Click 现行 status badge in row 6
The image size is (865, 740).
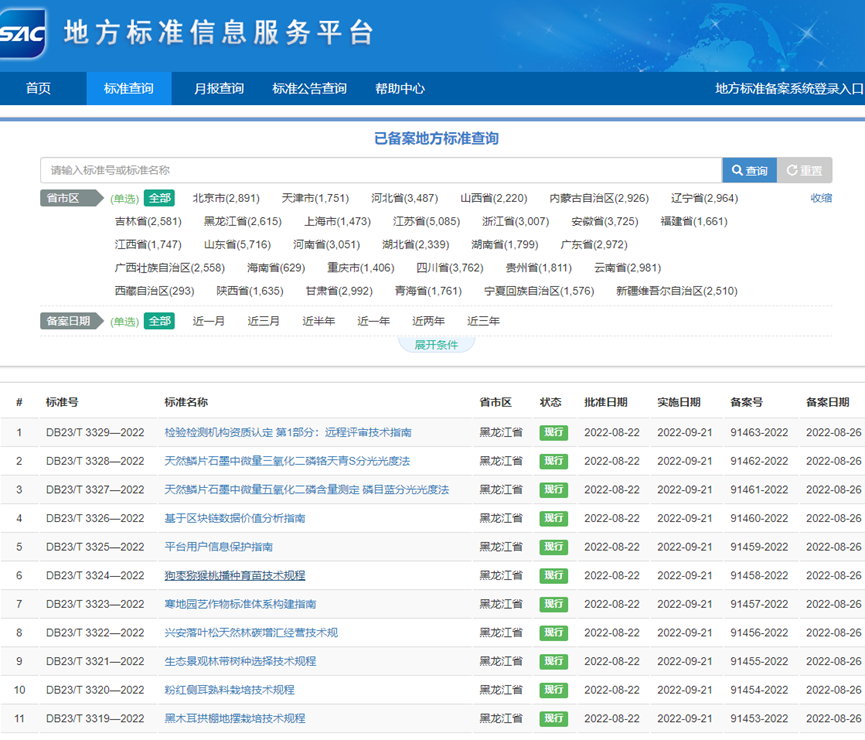pos(553,576)
